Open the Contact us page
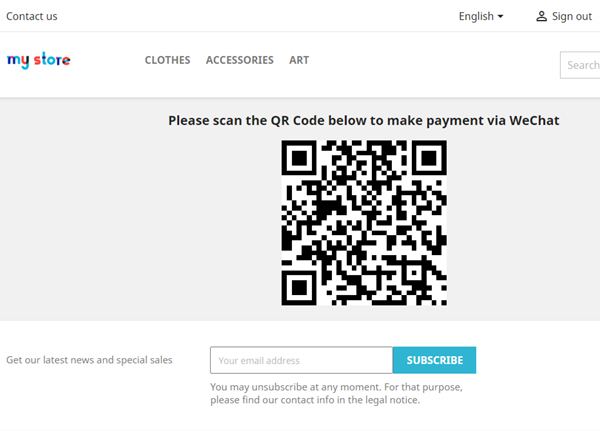 click(32, 16)
